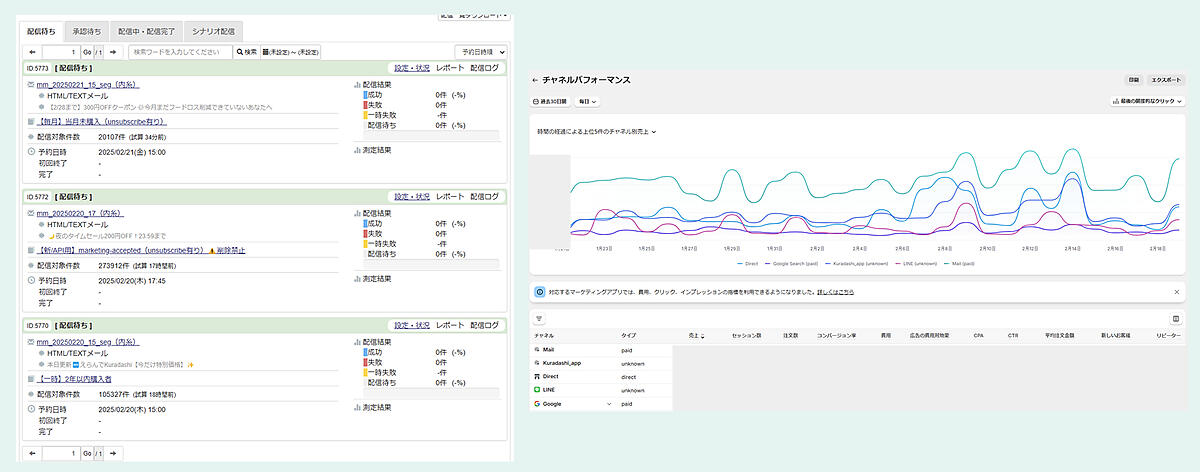This screenshot has height=472, width=1200.
Task: Switch to the シナリオ配信 tab
Action: [213, 31]
